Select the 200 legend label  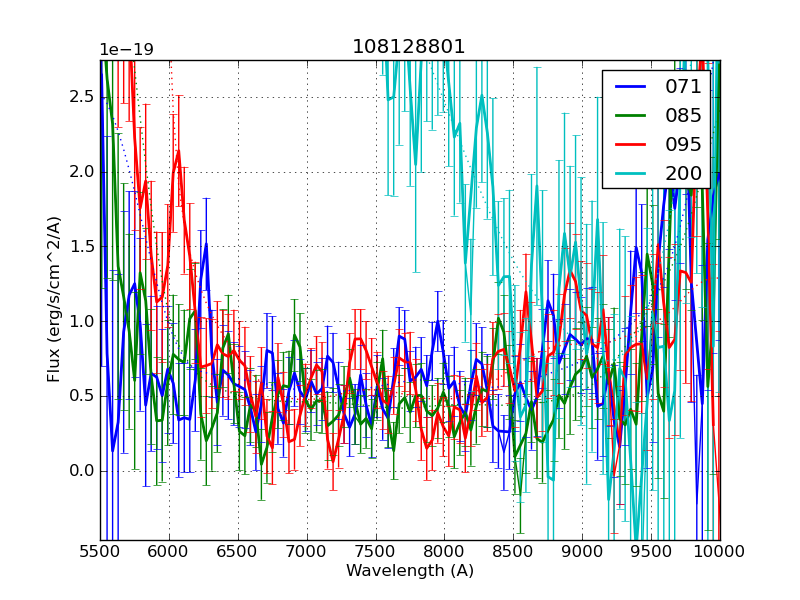(684, 174)
